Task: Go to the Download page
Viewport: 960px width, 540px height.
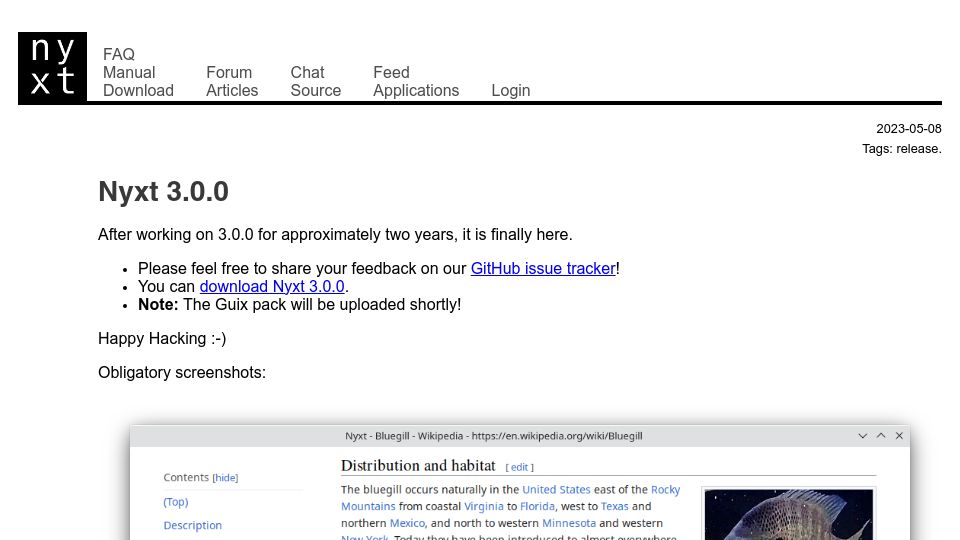Action: 138,91
